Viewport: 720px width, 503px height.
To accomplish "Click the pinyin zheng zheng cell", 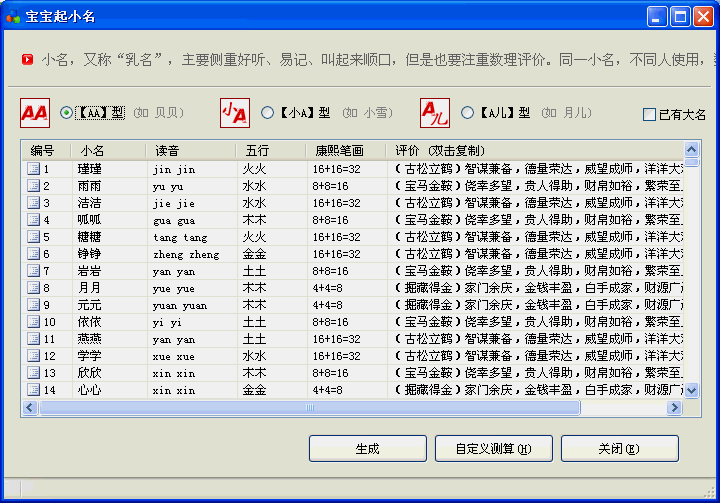I will (186, 254).
